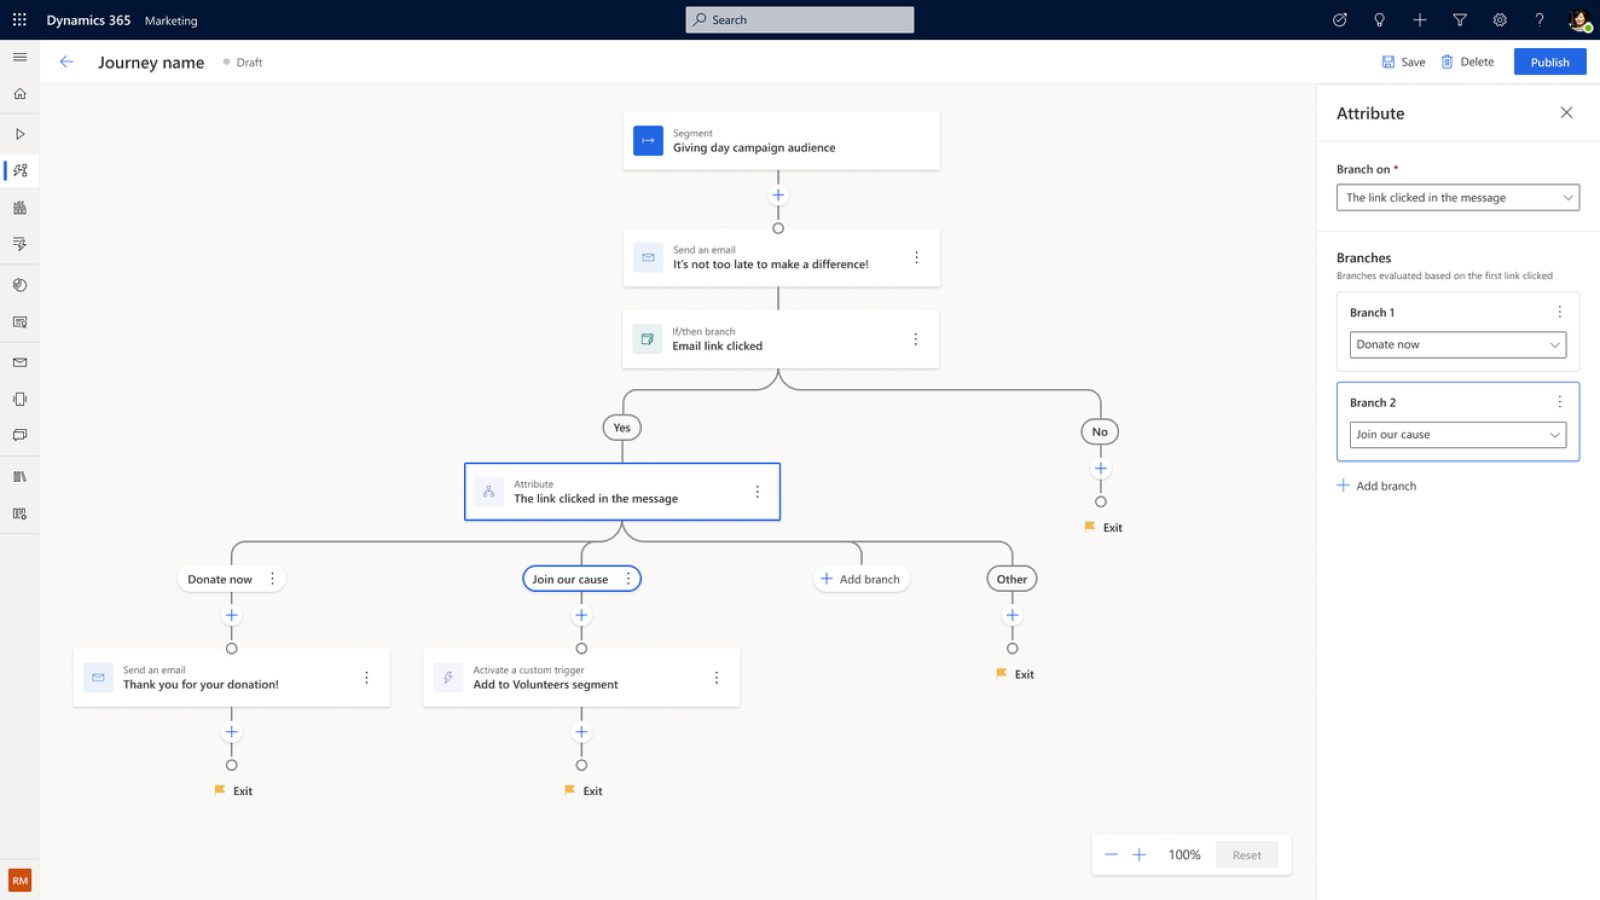Viewport: 1600px width, 900px height.
Task: Click the Marketing app name
Action: coord(171,20)
